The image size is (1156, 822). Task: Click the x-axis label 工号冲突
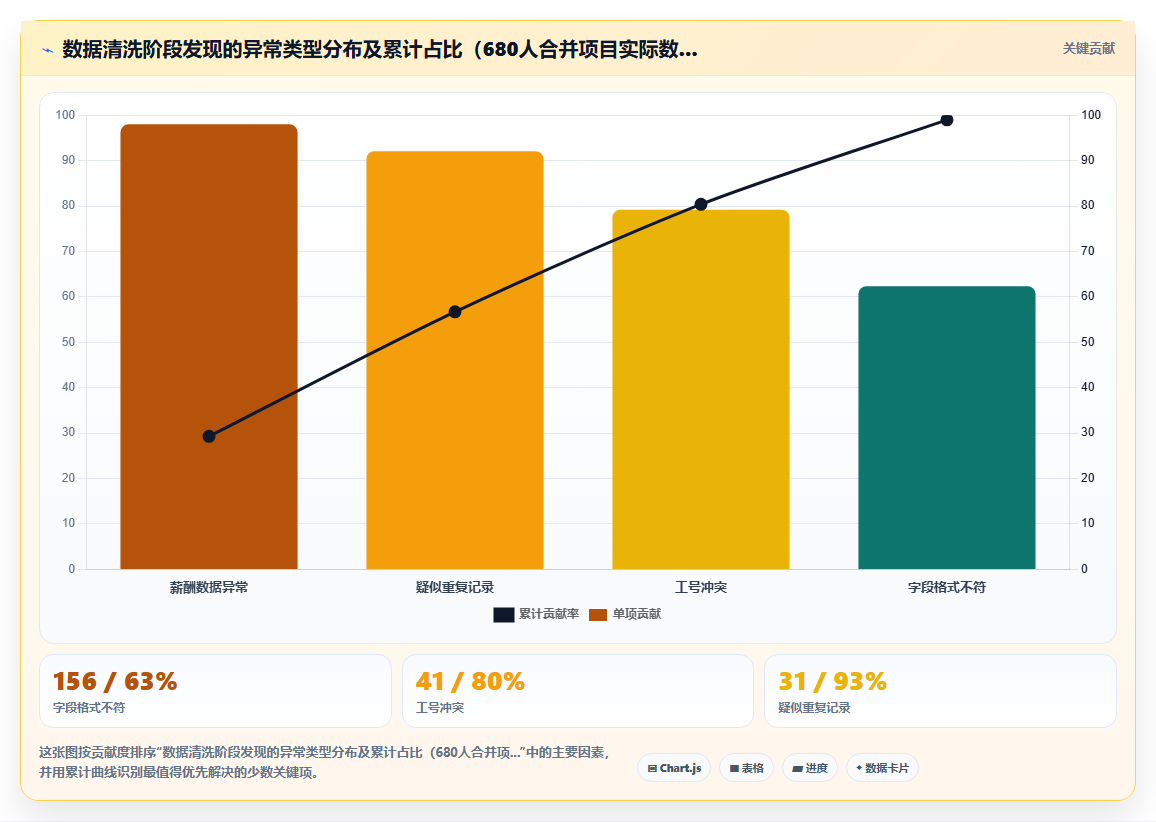(x=700, y=588)
